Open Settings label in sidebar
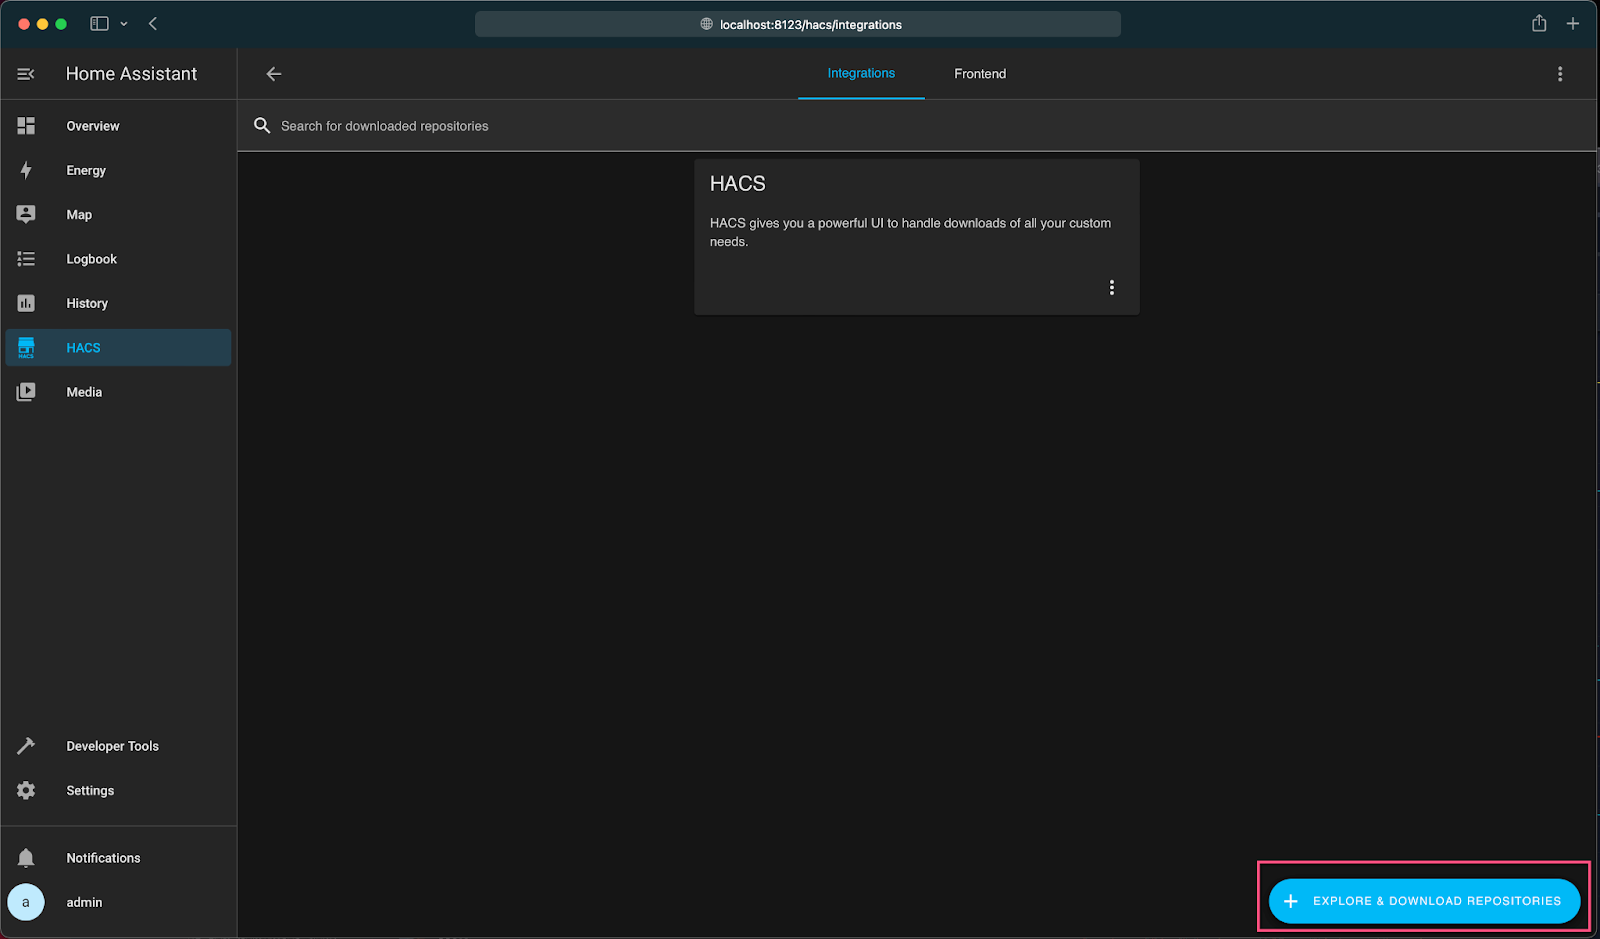The height and width of the screenshot is (939, 1600). tap(90, 790)
